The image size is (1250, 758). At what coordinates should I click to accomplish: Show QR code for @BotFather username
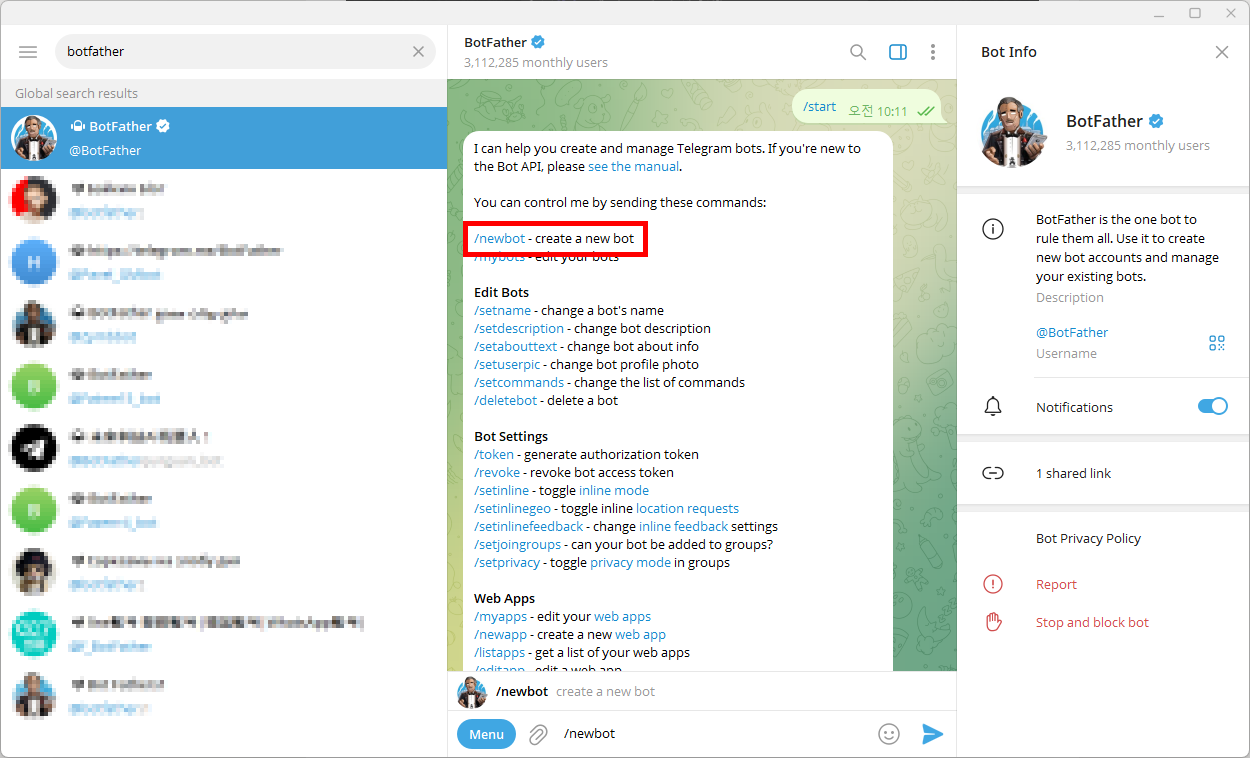coord(1217,343)
